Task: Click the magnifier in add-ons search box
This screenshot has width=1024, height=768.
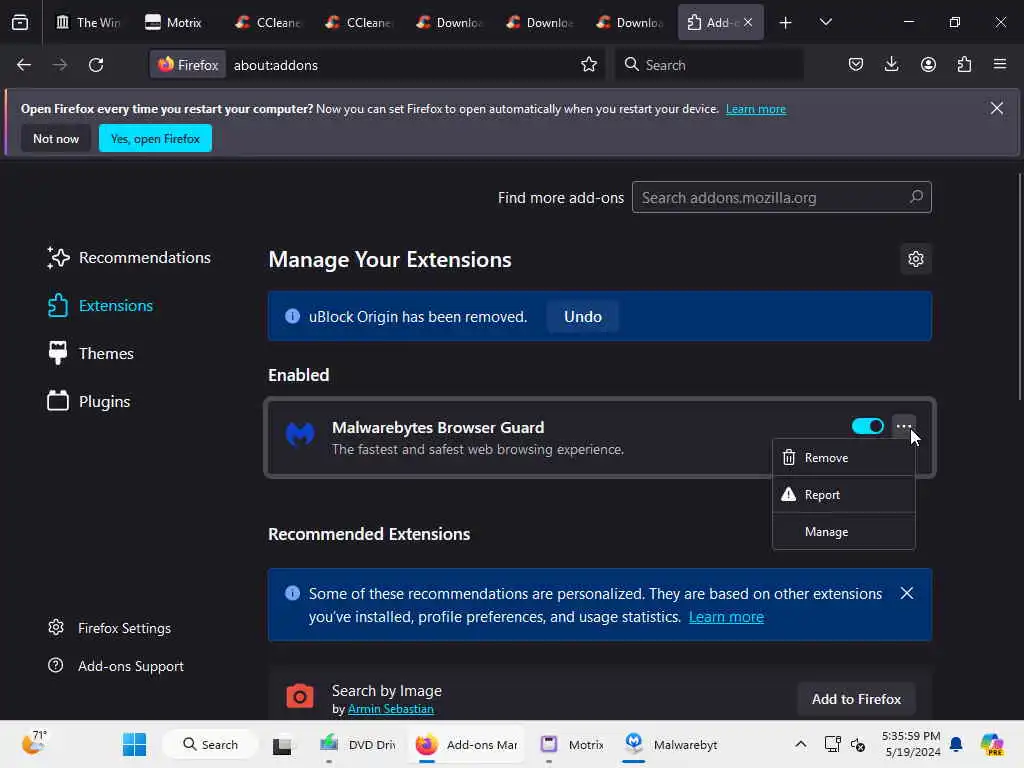Action: (x=916, y=197)
